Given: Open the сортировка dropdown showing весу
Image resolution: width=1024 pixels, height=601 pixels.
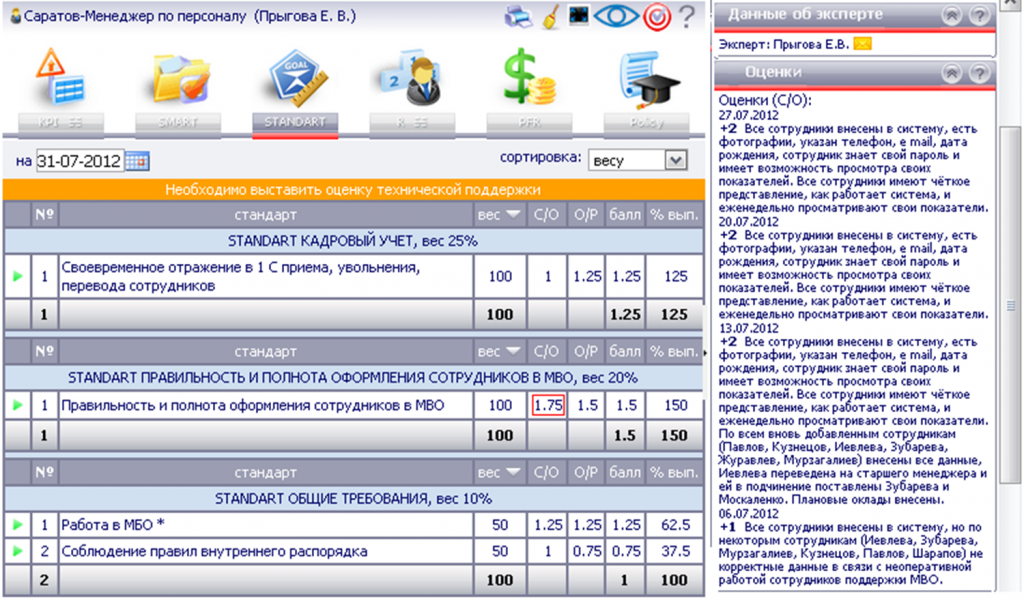Looking at the screenshot, I should click(x=638, y=160).
